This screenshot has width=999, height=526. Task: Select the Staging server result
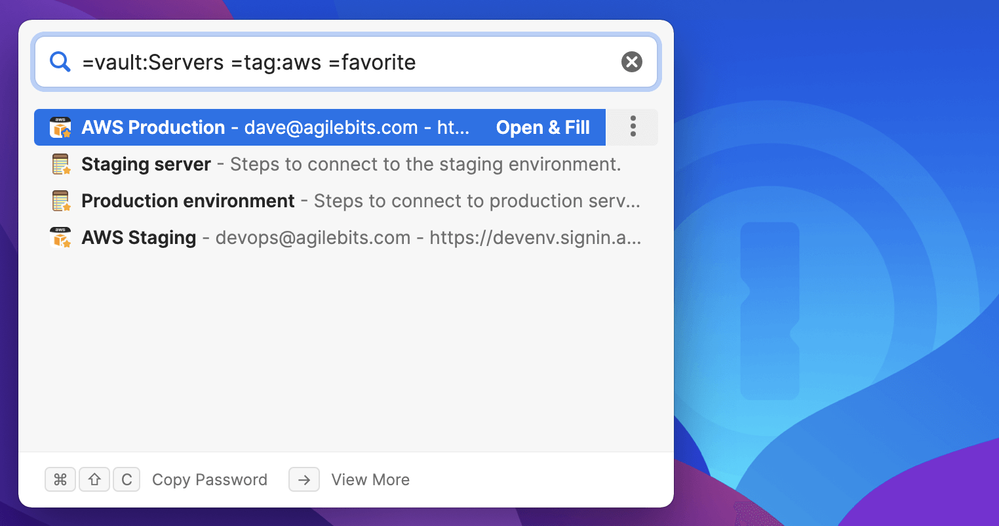pos(350,164)
